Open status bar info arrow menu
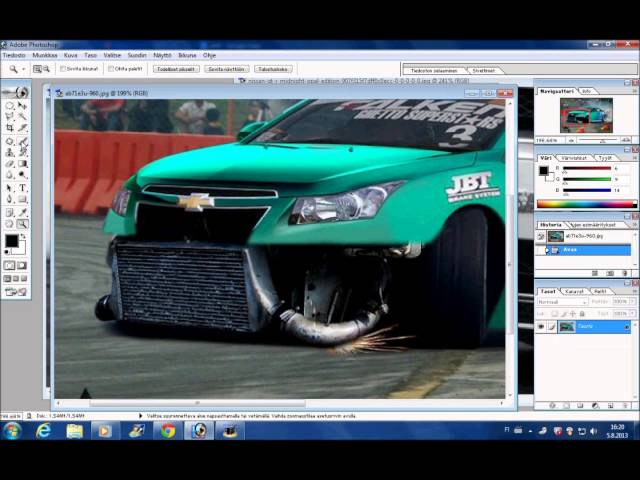 tap(140, 416)
